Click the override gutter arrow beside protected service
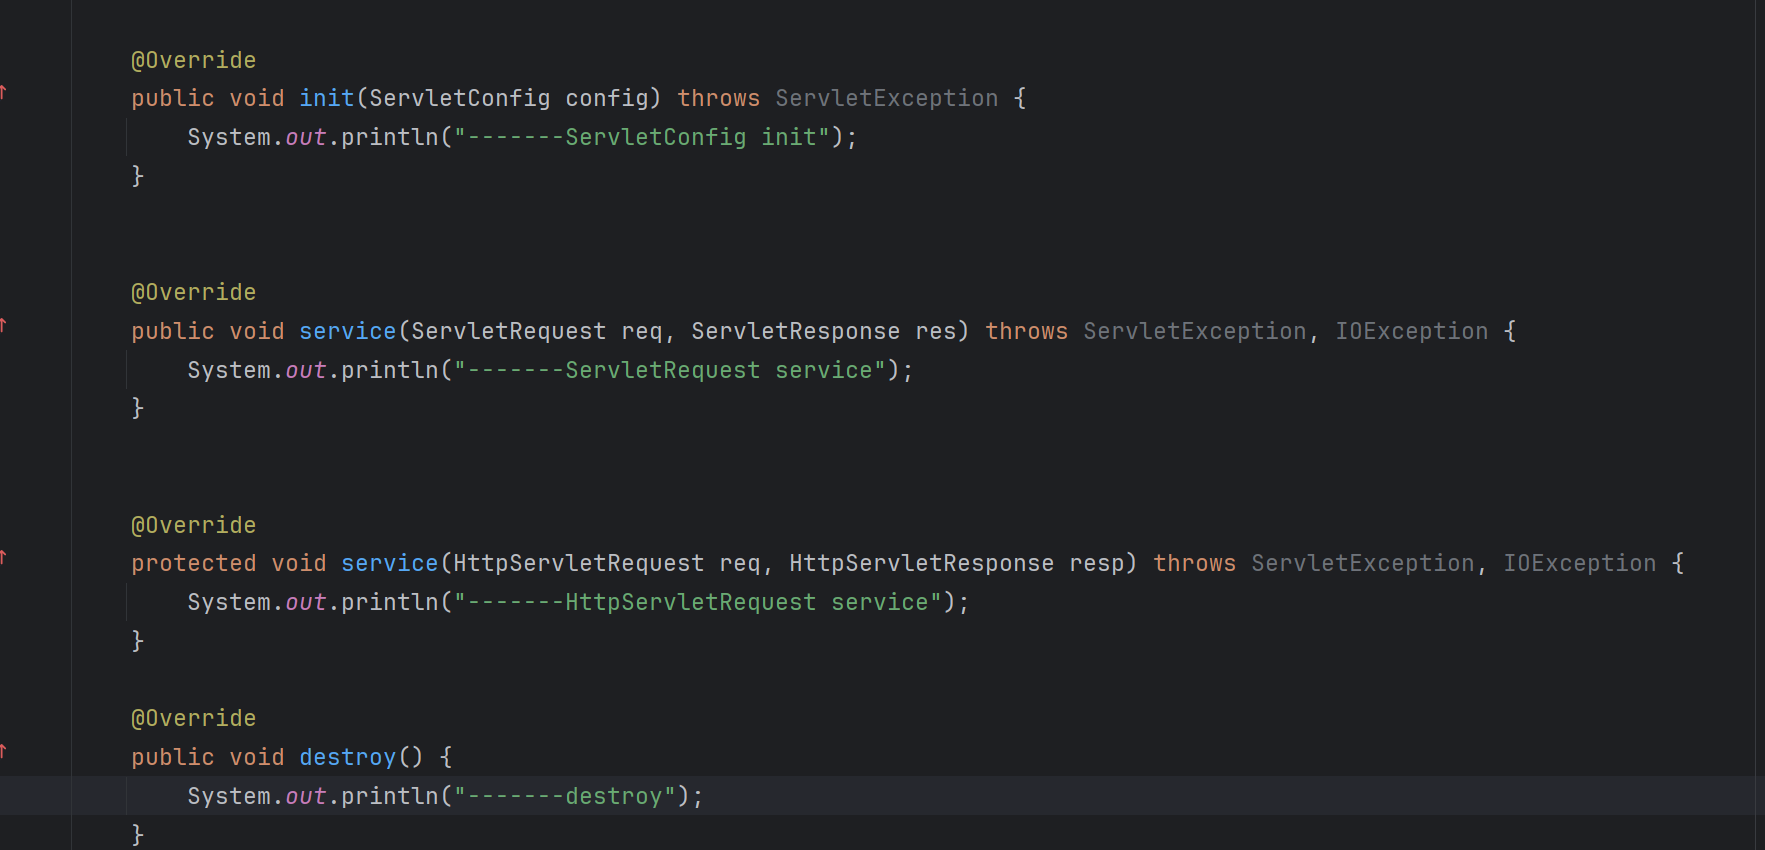 pos(3,557)
